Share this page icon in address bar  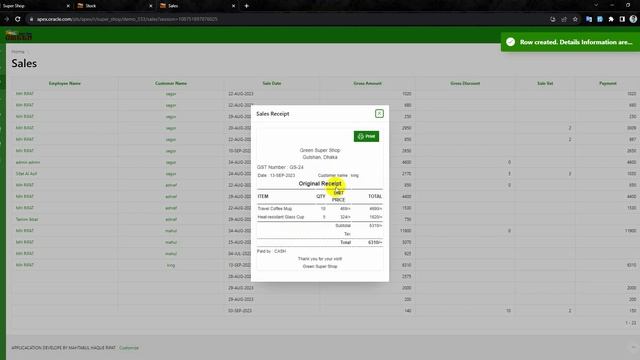pos(564,19)
